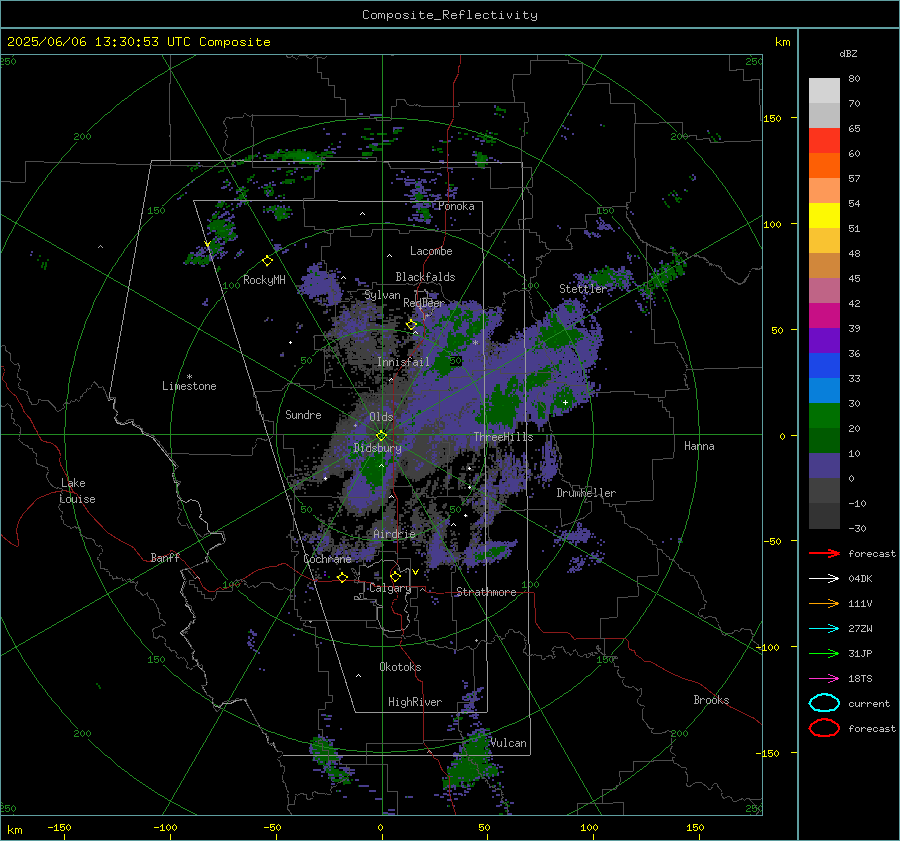
Task: Click the Vulcan city label
Action: 509,743
